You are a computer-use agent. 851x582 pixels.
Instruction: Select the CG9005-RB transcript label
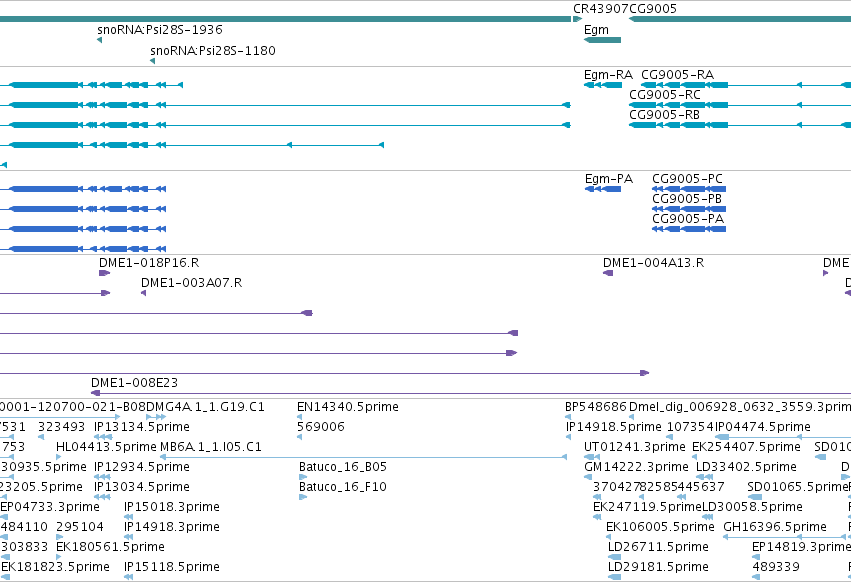tap(664, 115)
